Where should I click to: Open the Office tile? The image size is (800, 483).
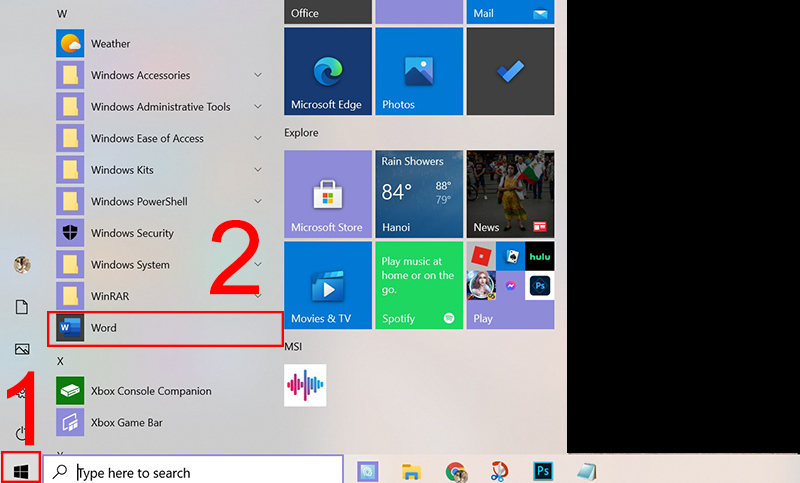point(328,12)
